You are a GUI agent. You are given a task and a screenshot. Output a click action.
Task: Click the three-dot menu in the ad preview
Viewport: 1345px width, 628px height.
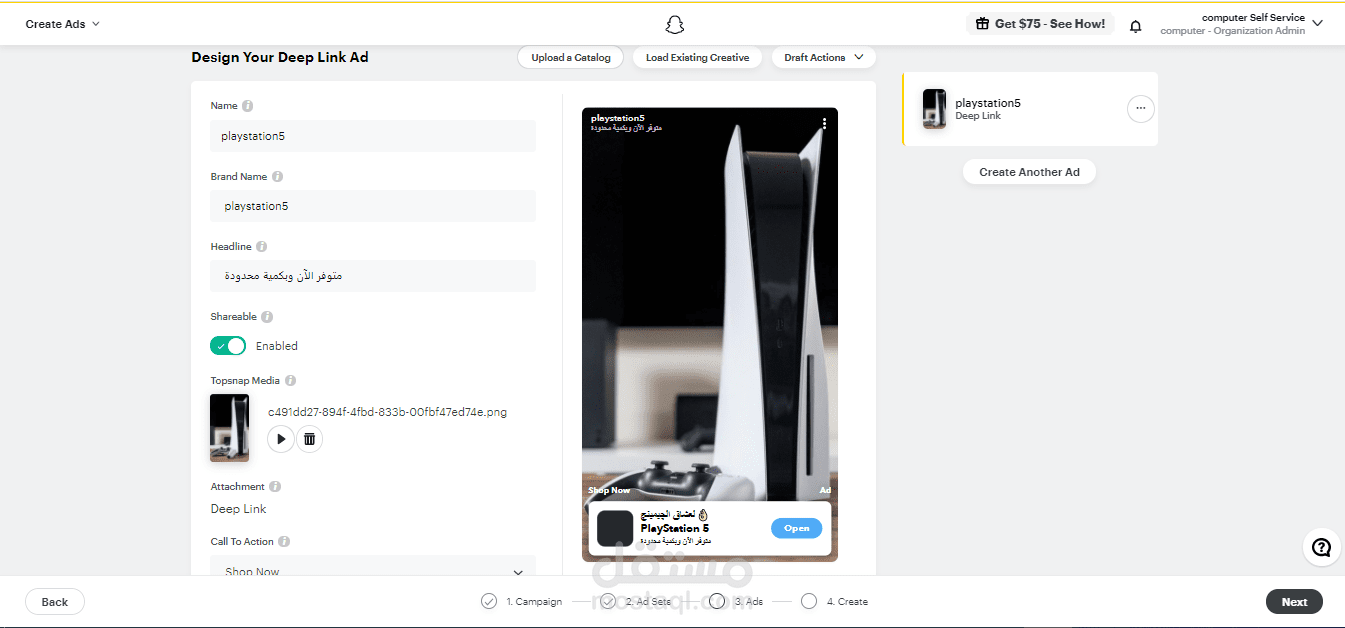click(x=824, y=124)
